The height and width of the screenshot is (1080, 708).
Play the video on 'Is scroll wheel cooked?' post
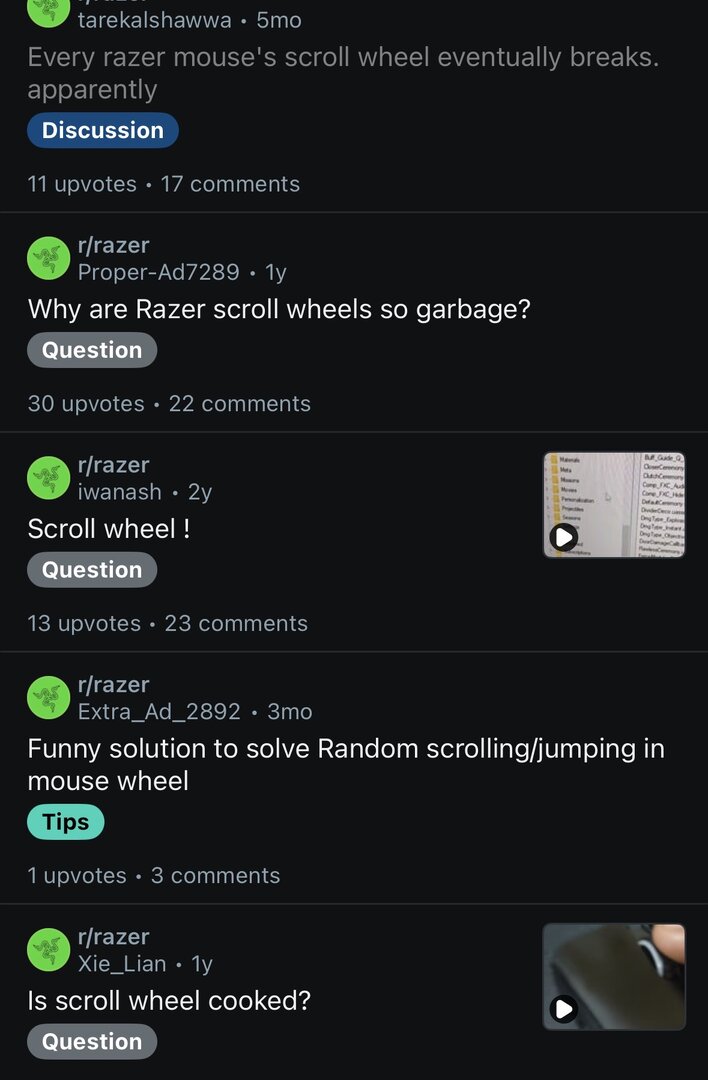(564, 1008)
